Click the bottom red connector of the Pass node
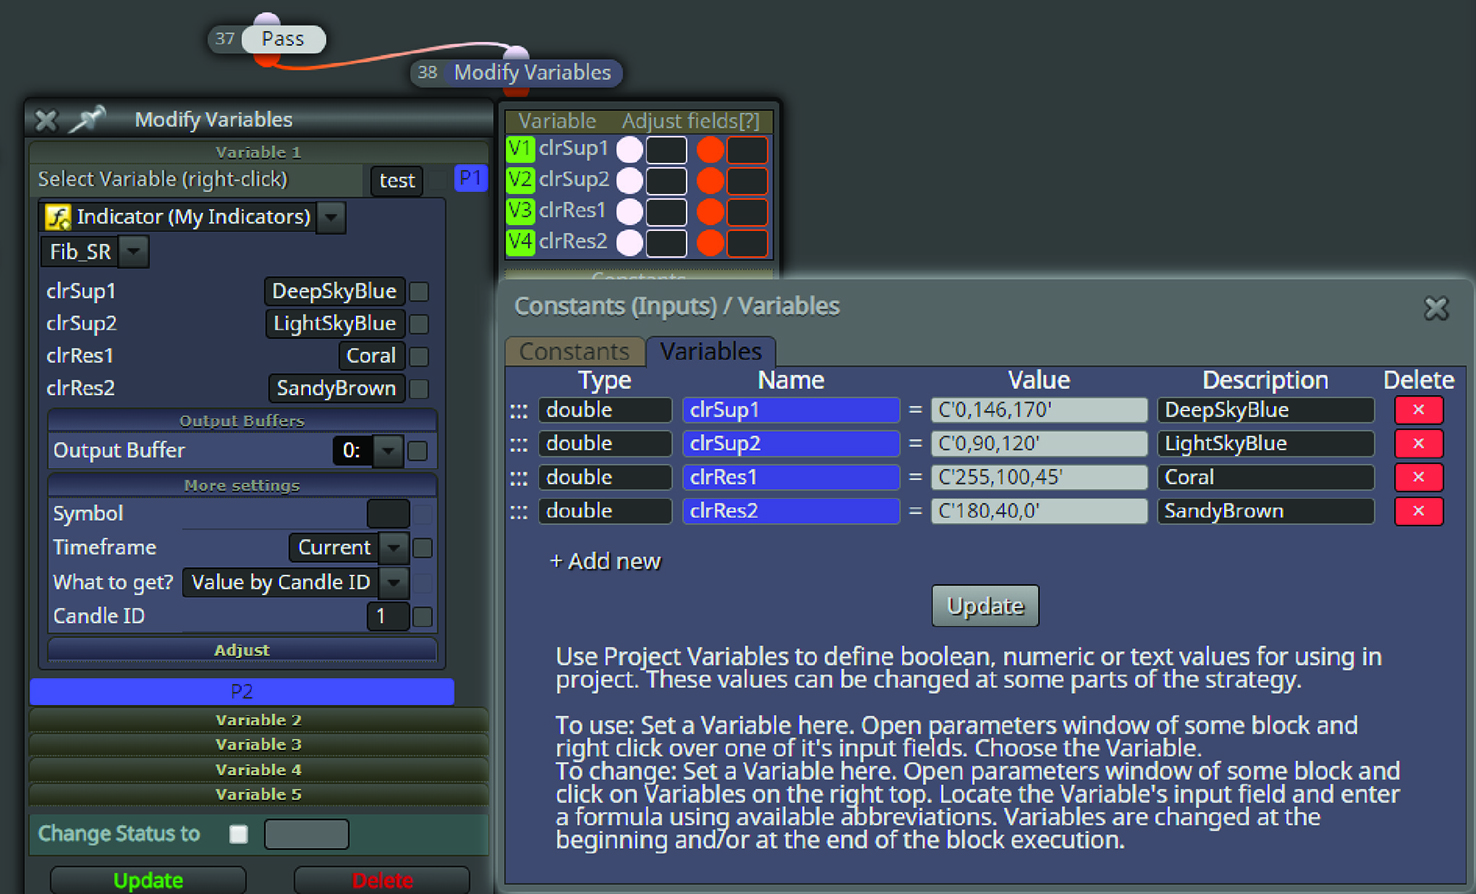 click(267, 59)
